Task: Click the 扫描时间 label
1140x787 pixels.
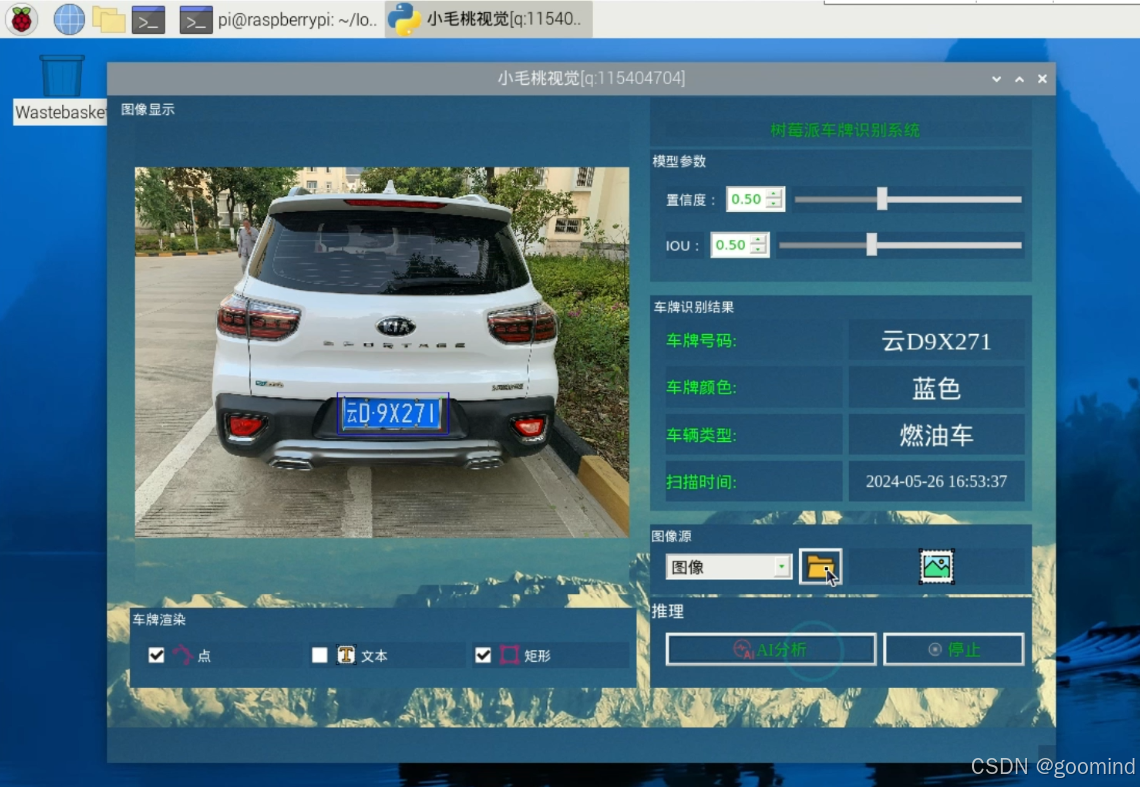Action: click(x=701, y=482)
